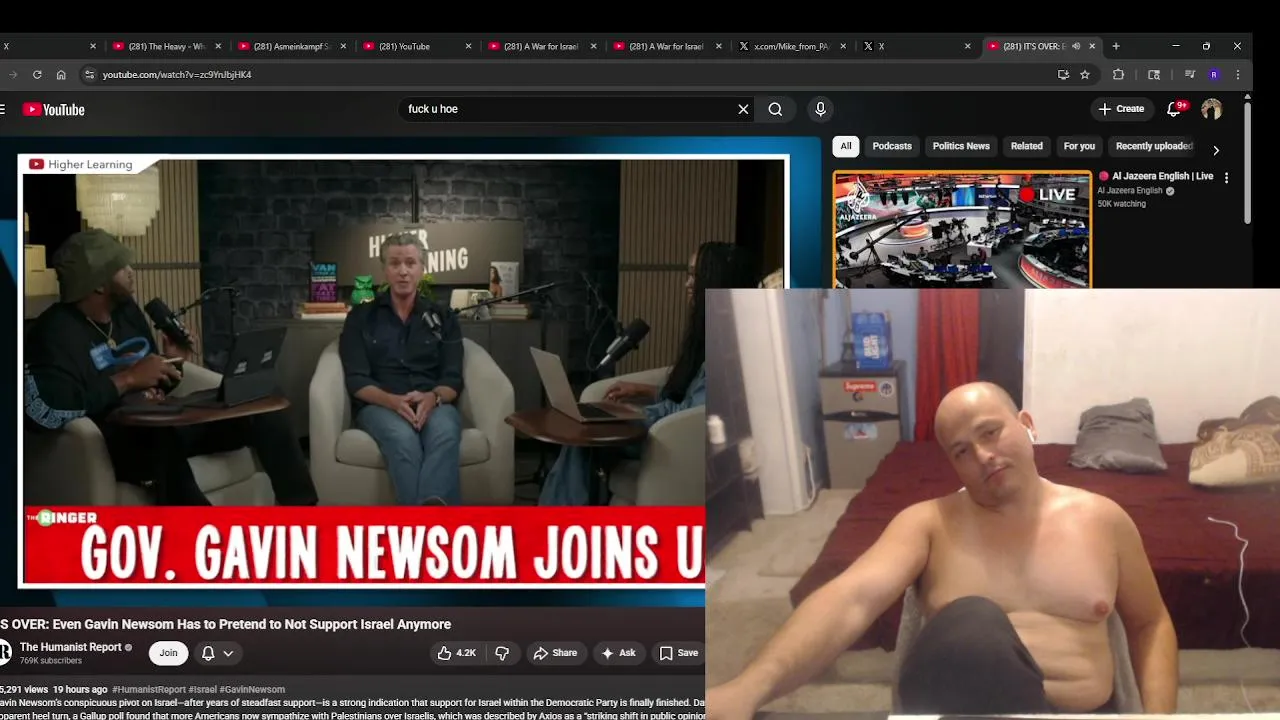Open the #GavinNewsom hashtag
Viewport: 1280px width, 720px height.
coord(252,689)
